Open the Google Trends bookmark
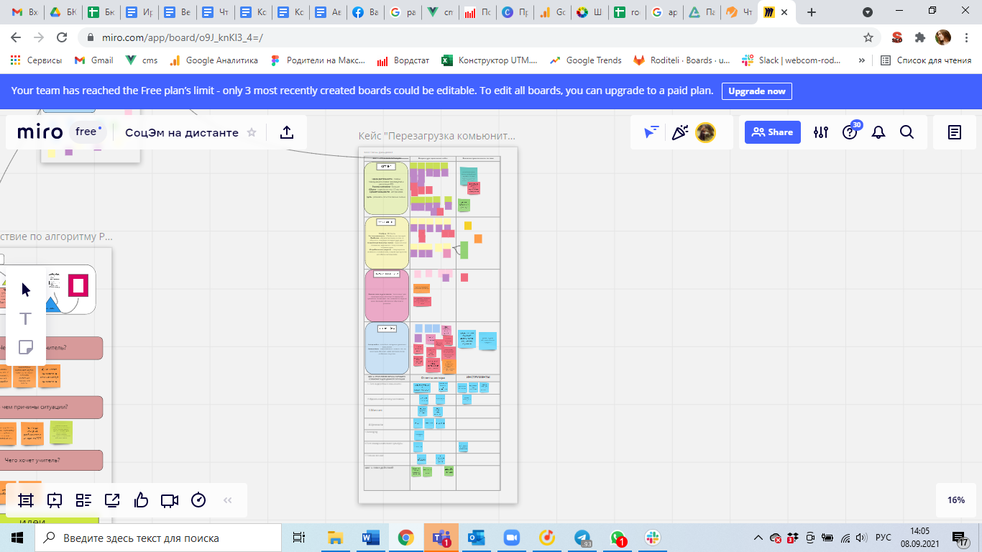The image size is (982, 552). click(x=586, y=60)
